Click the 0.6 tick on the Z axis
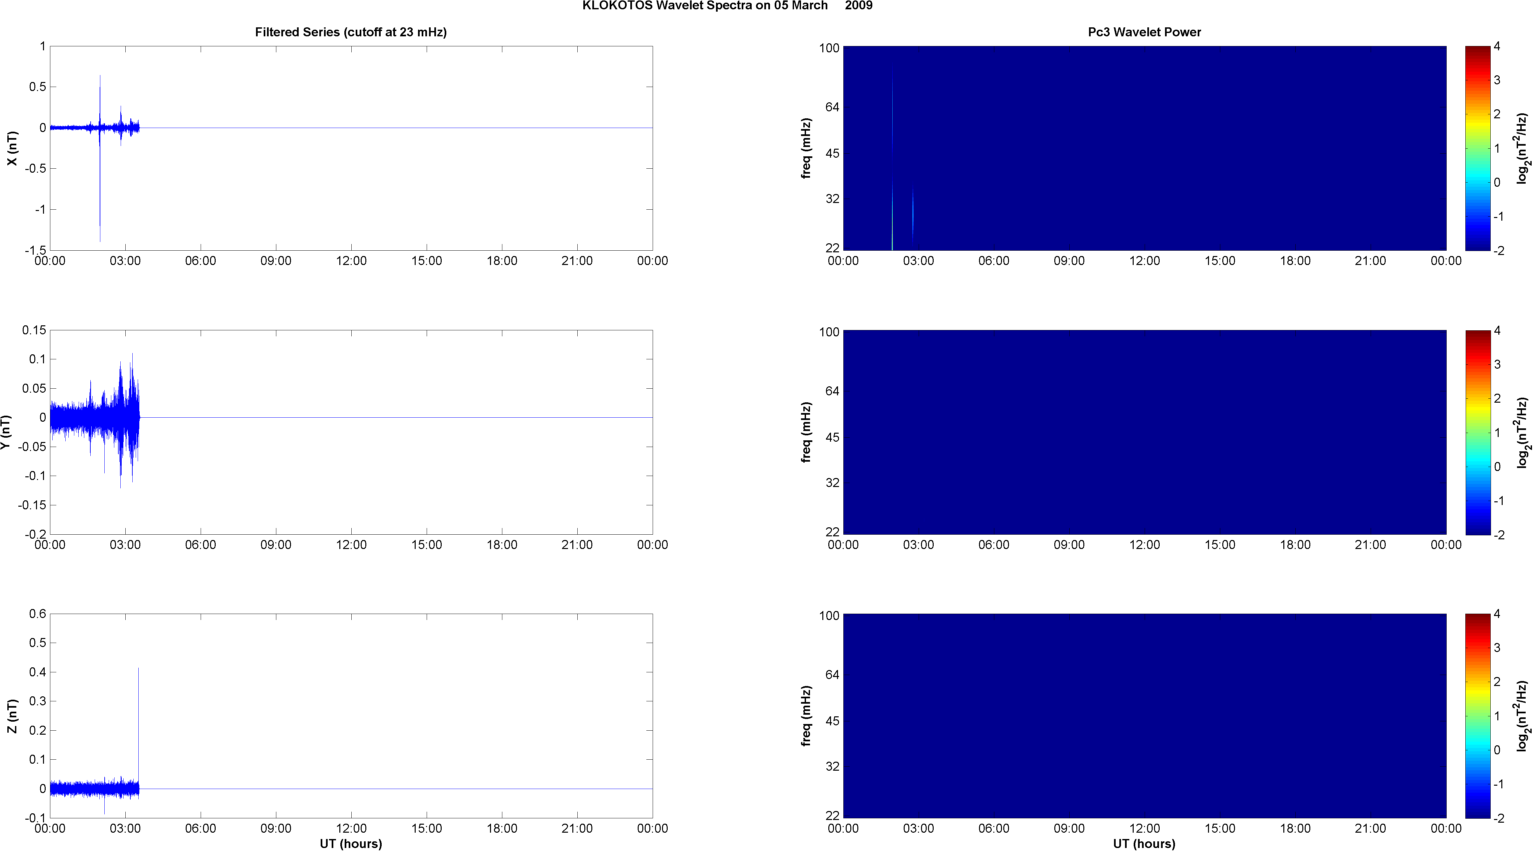 pyautogui.click(x=37, y=614)
